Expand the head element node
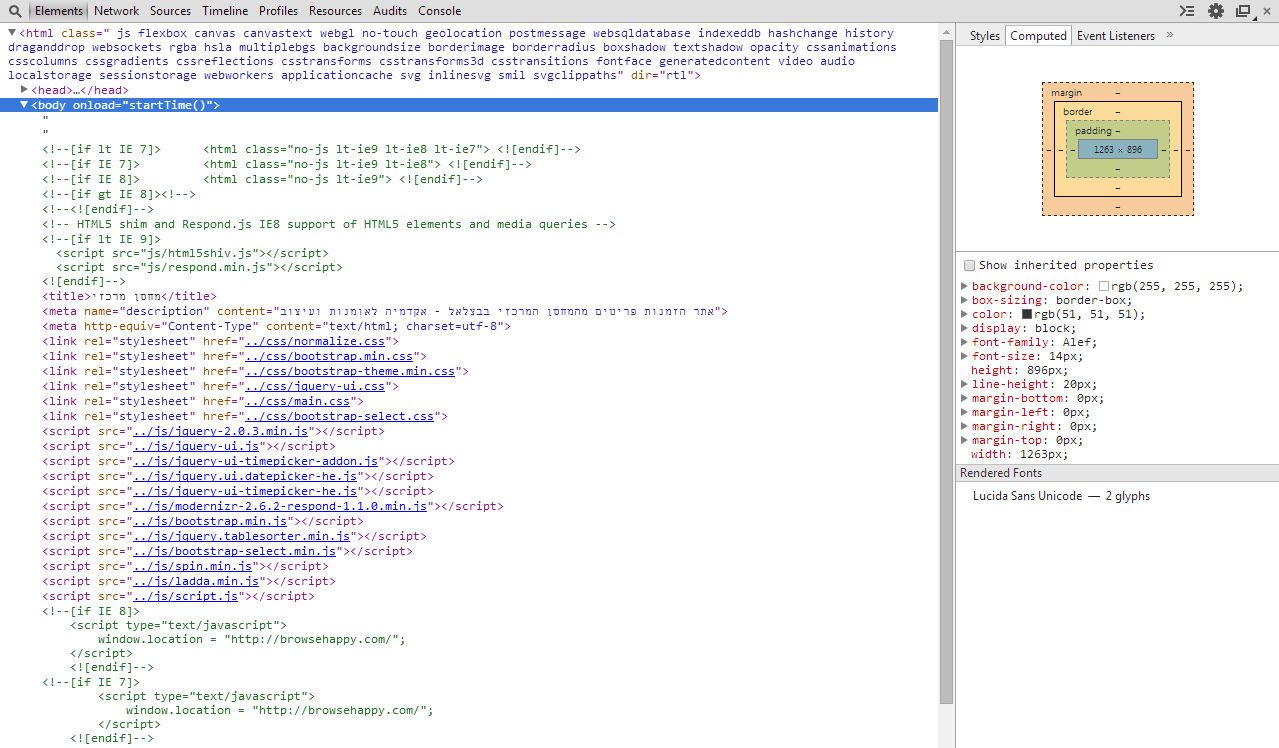The height and width of the screenshot is (748, 1279). 25,90
